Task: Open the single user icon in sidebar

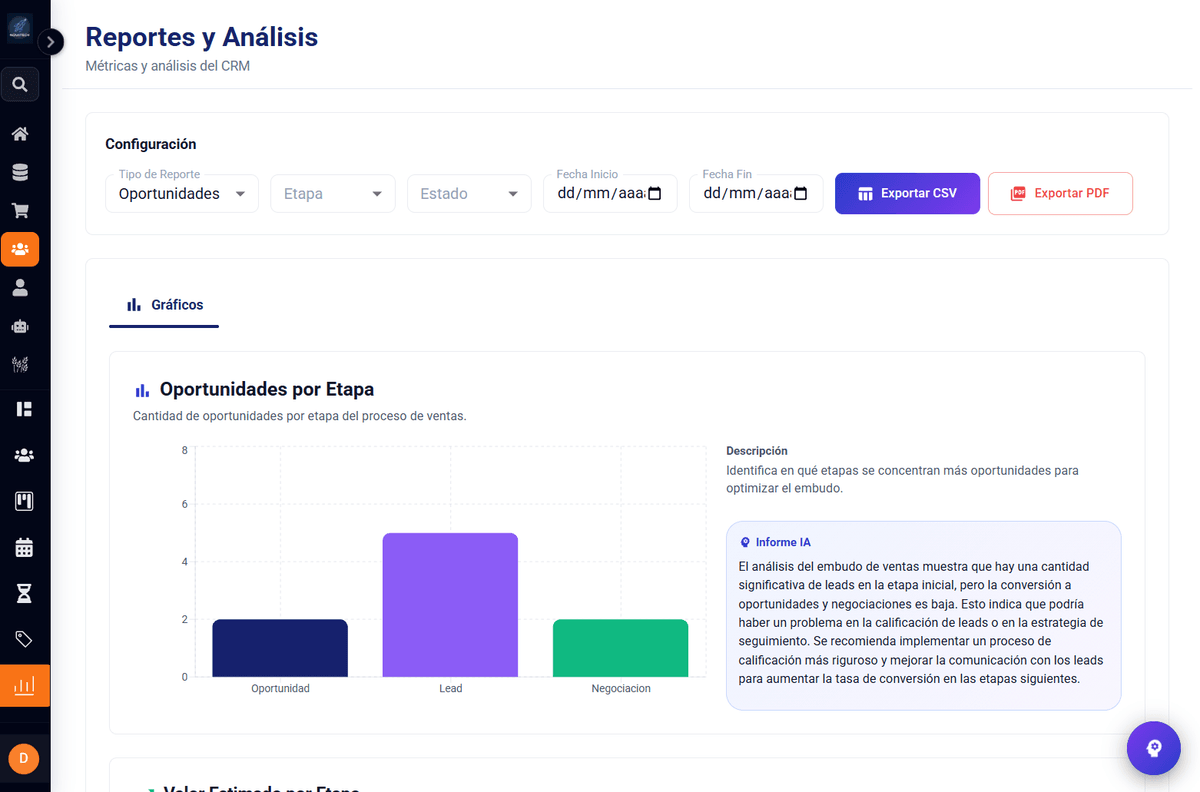Action: 20,288
